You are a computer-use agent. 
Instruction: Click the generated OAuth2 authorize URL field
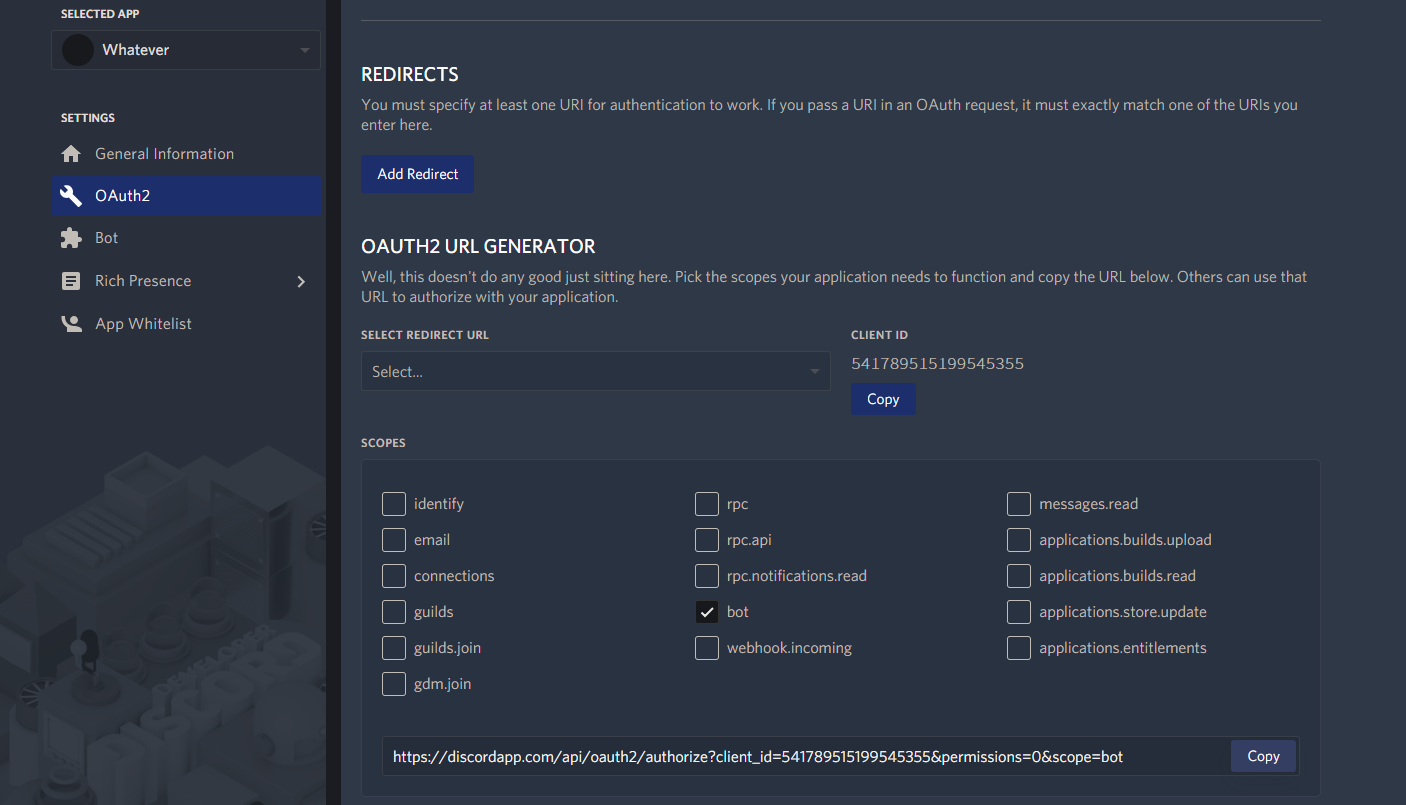(806, 756)
